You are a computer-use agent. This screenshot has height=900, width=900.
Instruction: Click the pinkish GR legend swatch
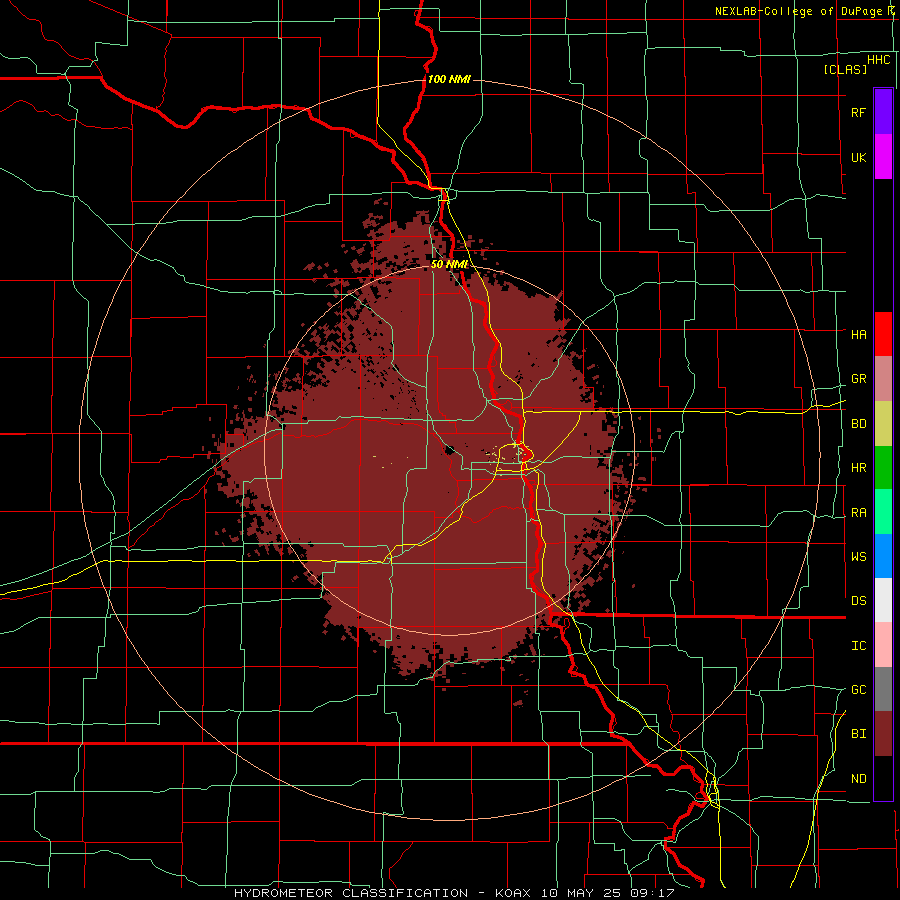pyautogui.click(x=883, y=379)
